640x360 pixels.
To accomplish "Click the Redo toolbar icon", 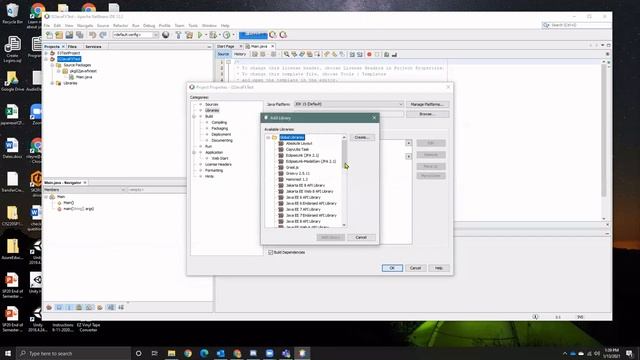I will point(103,35).
